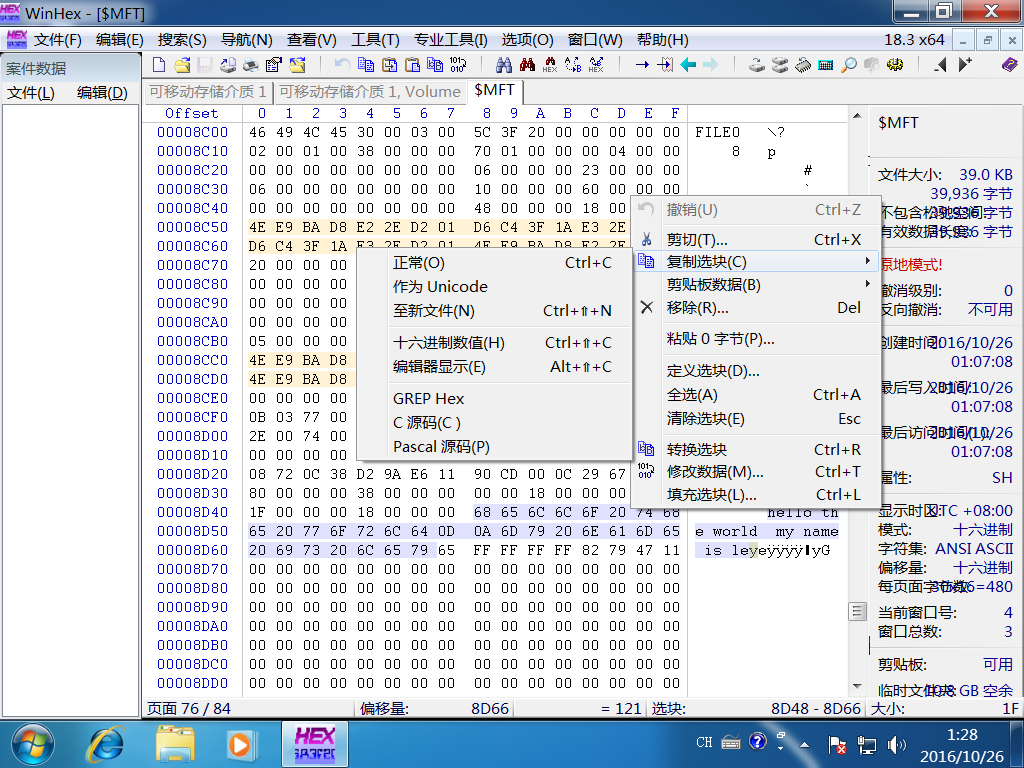Viewport: 1024px width, 768px height.
Task: Click the Open disk toolbar icon
Action: click(757, 64)
